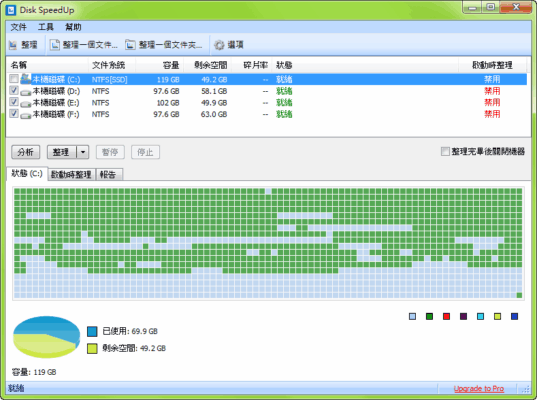Viewport: 537px width, 400px height.
Task: Click the NTFS[SSD] file system cell
Action: (109, 80)
